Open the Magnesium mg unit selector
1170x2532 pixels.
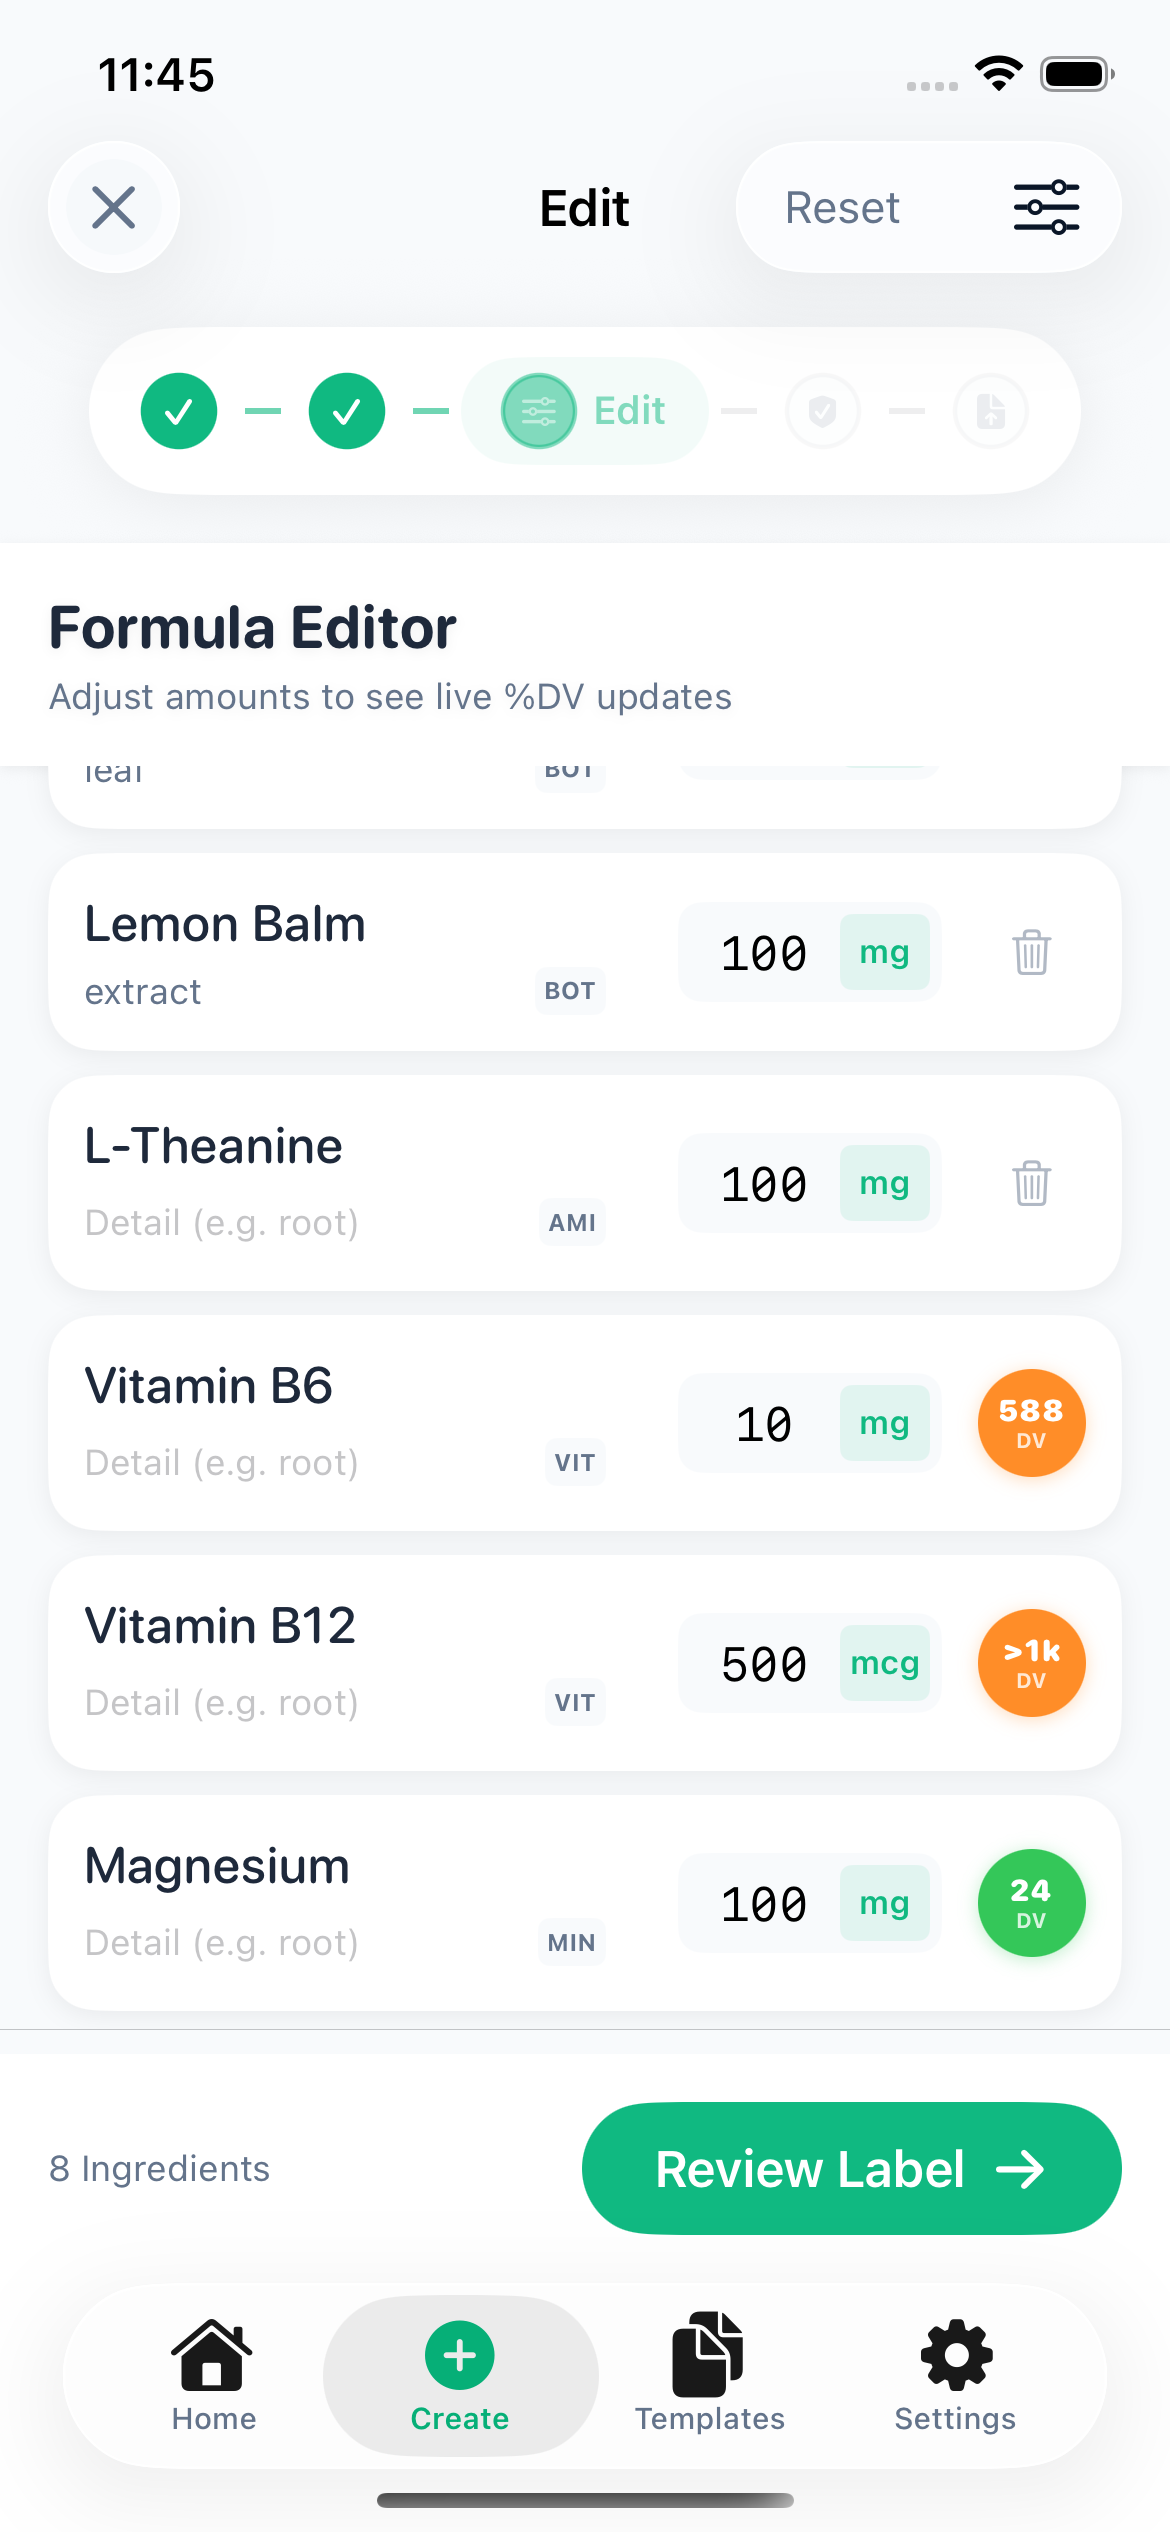click(x=884, y=1903)
